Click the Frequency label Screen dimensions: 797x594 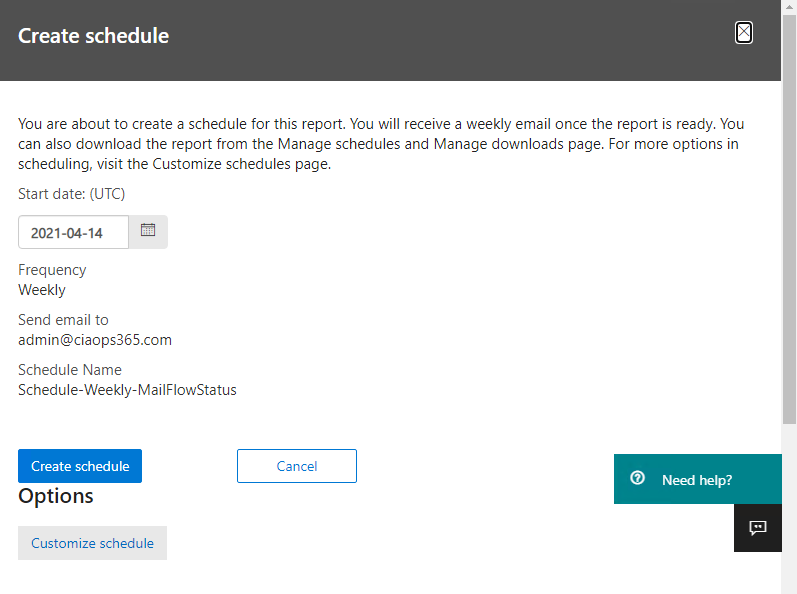(52, 270)
